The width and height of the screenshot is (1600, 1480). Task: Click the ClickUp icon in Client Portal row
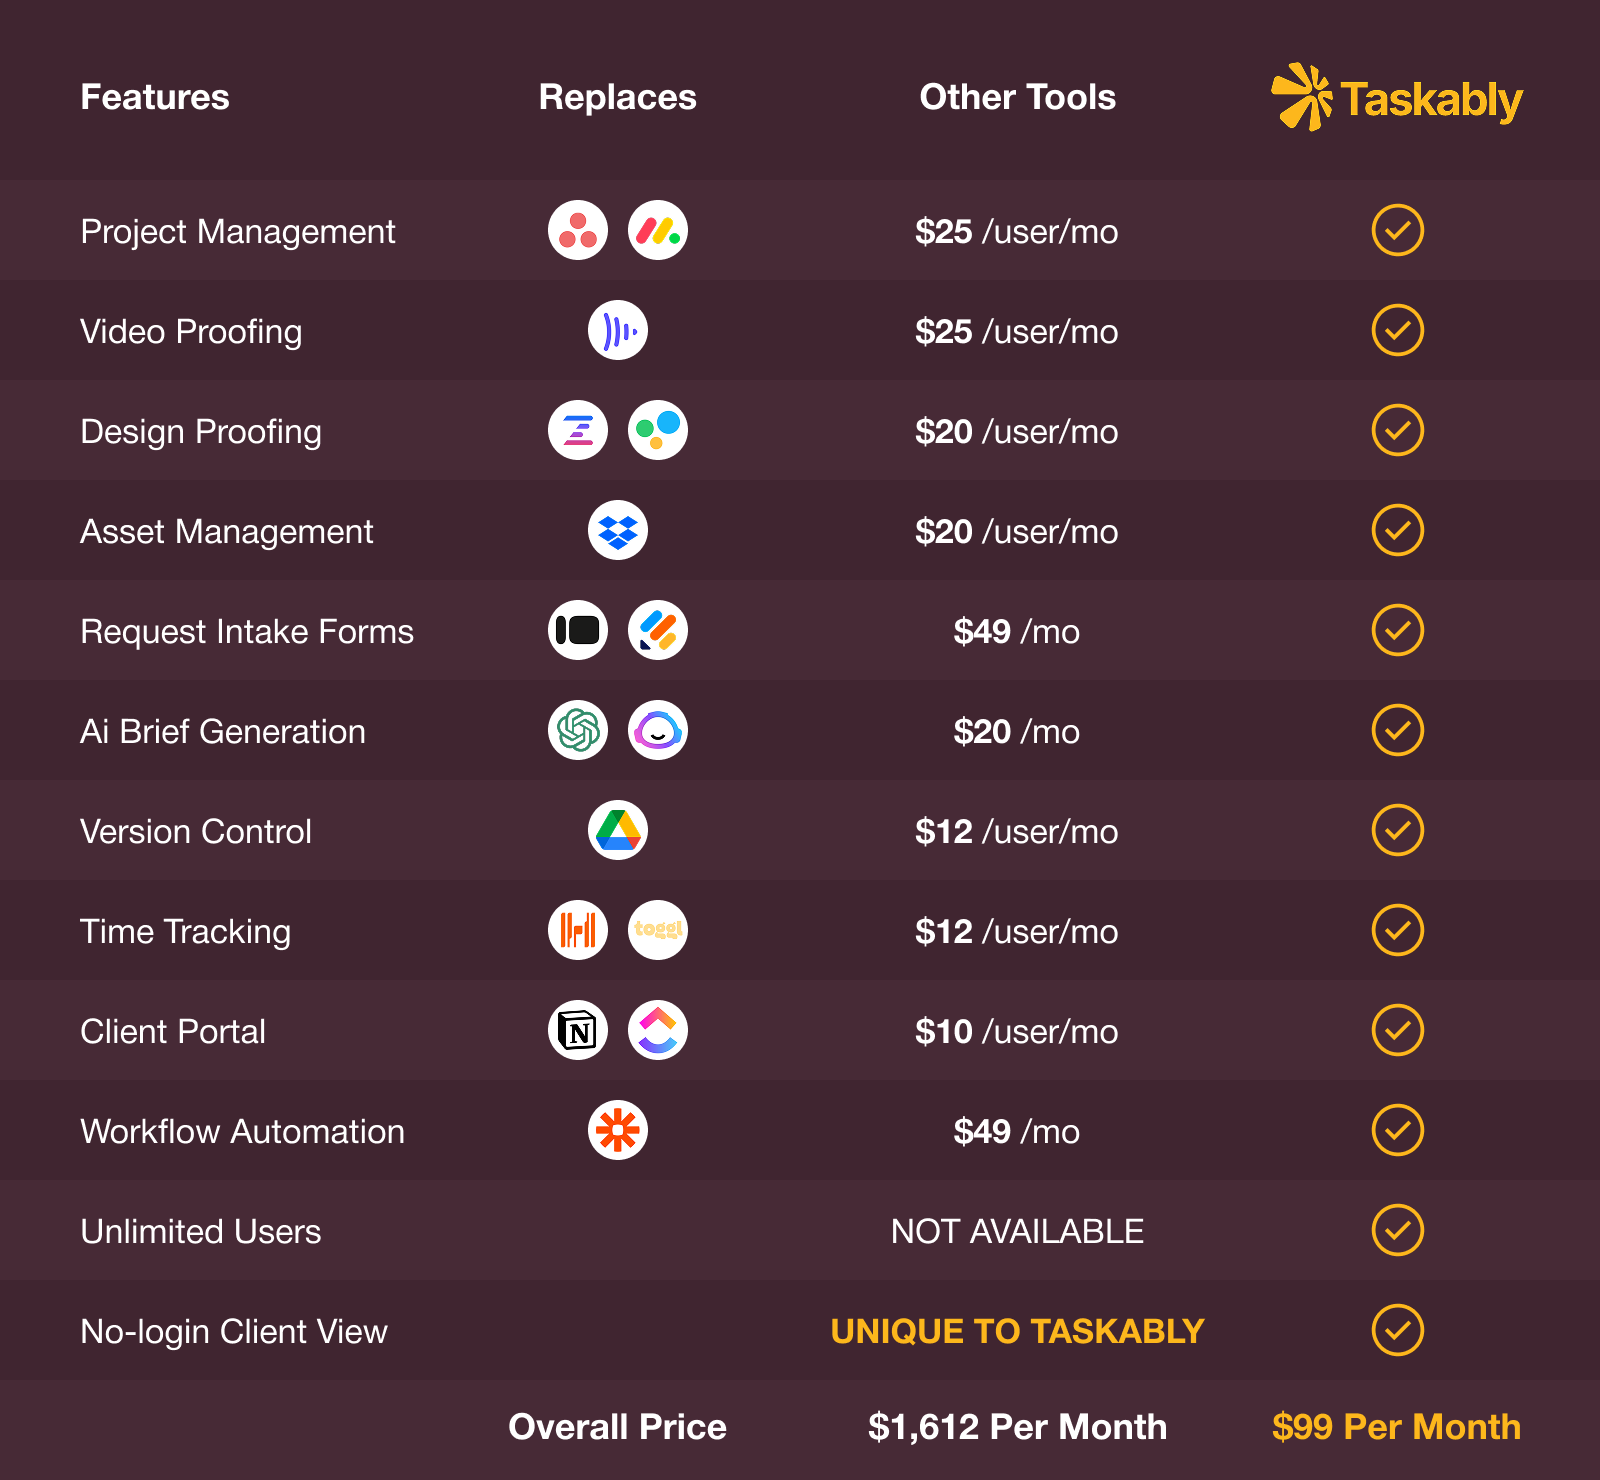coord(658,1030)
